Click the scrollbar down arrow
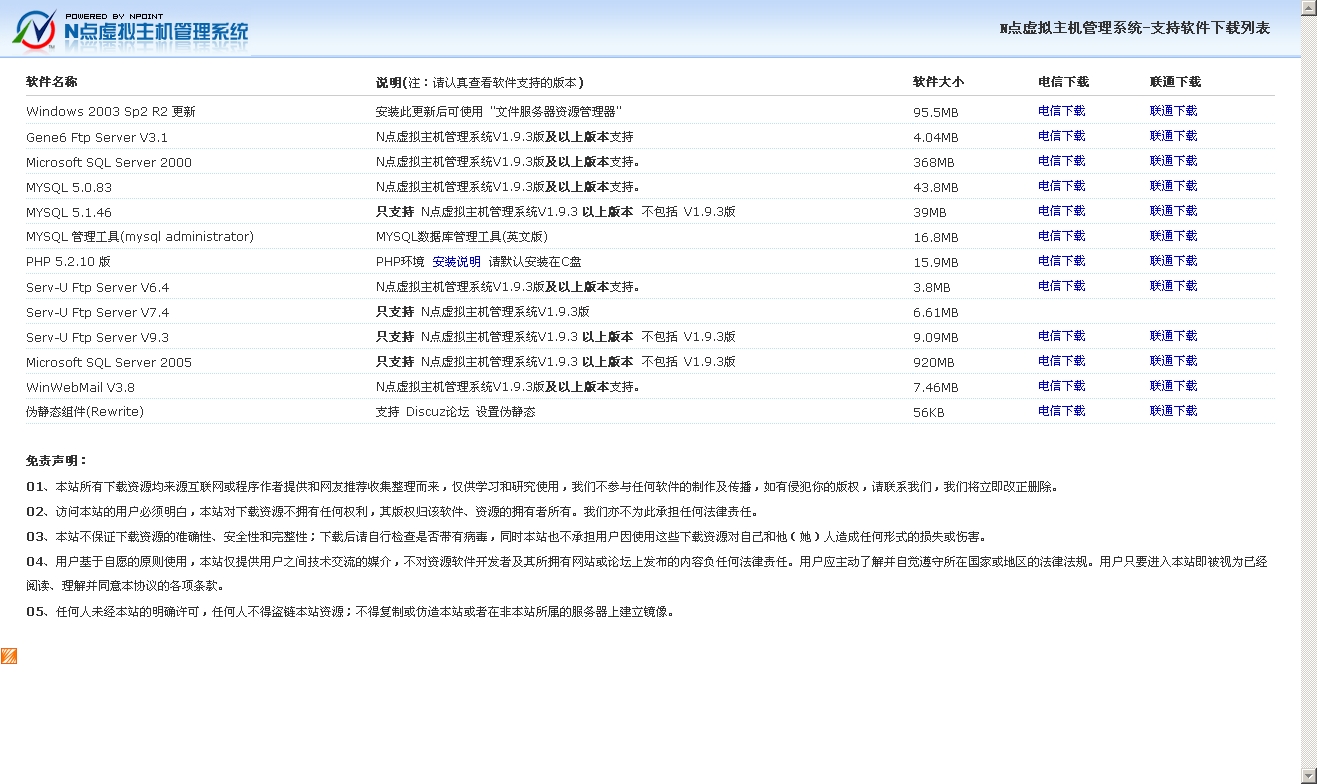Viewport: 1317px width, 784px height. point(1308,775)
